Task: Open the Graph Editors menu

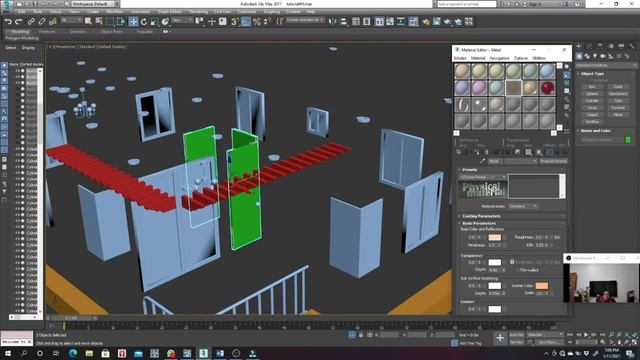Action: (169, 12)
